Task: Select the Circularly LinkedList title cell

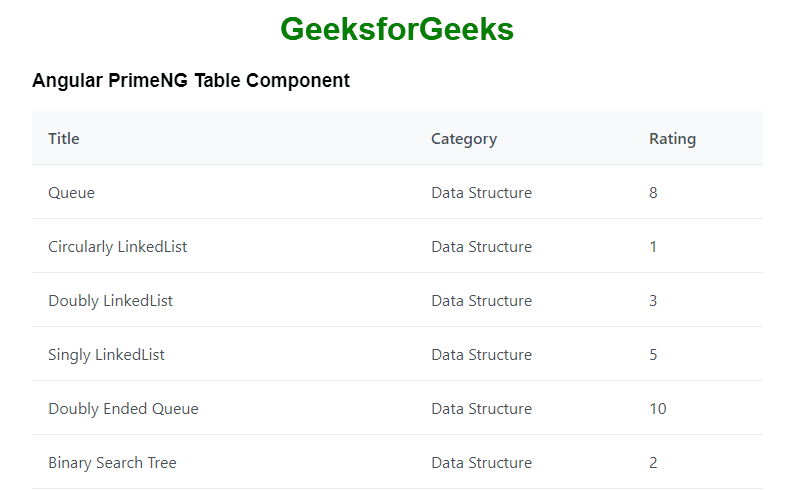Action: click(x=118, y=247)
